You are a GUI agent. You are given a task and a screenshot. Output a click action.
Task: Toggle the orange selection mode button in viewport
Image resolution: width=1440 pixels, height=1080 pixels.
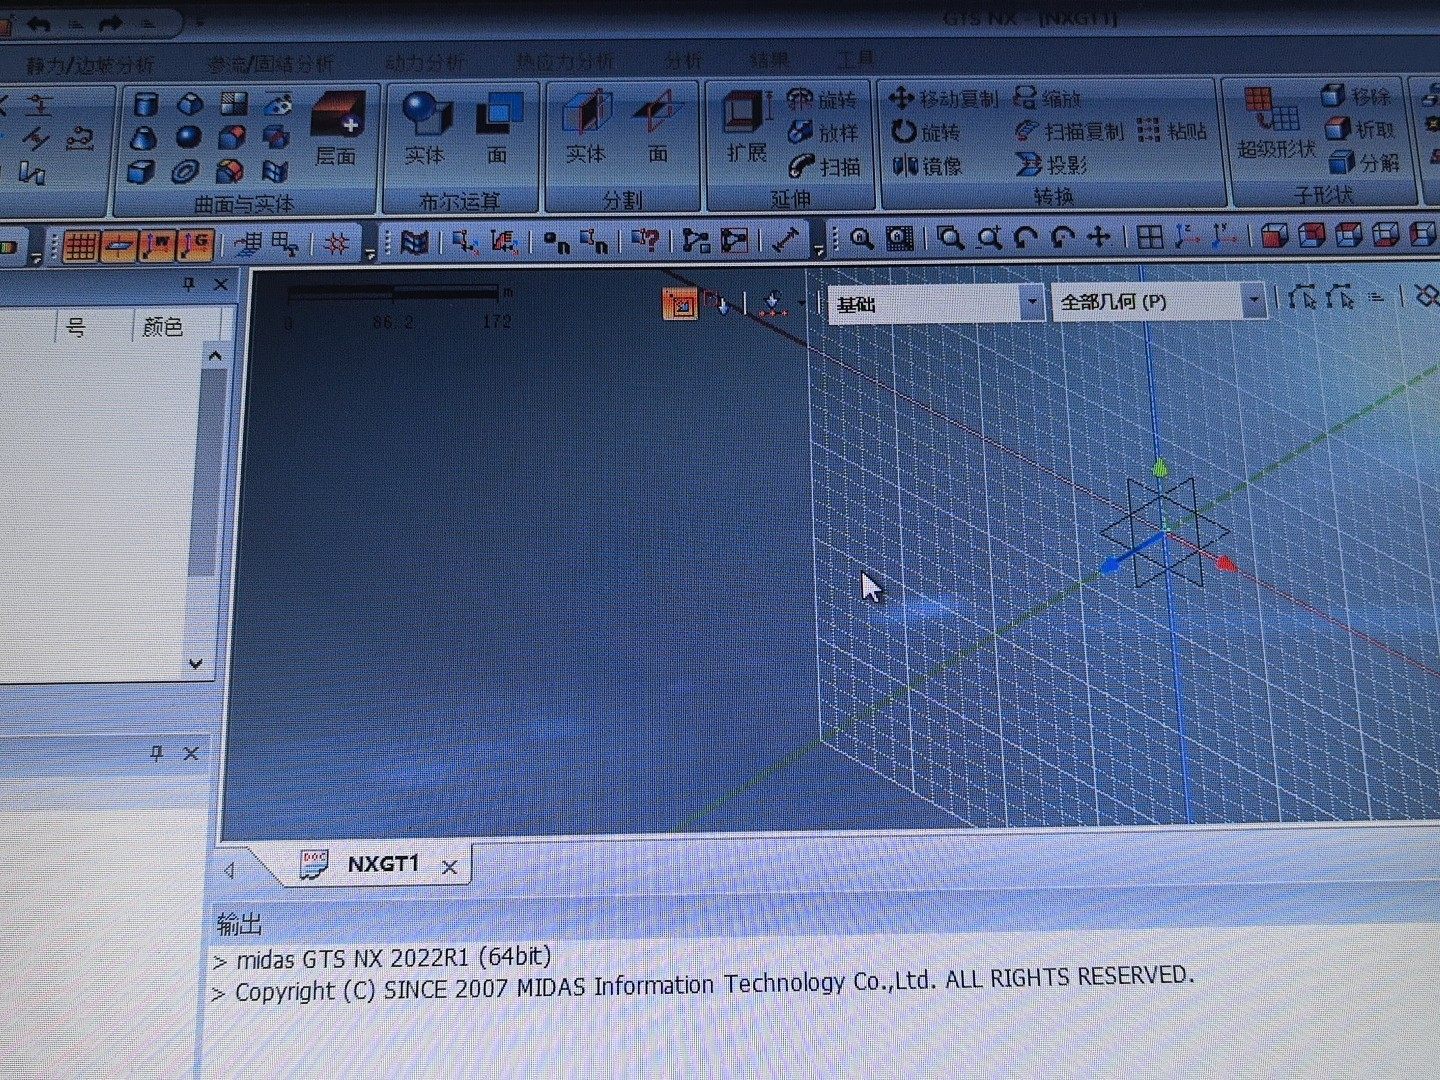pyautogui.click(x=680, y=304)
